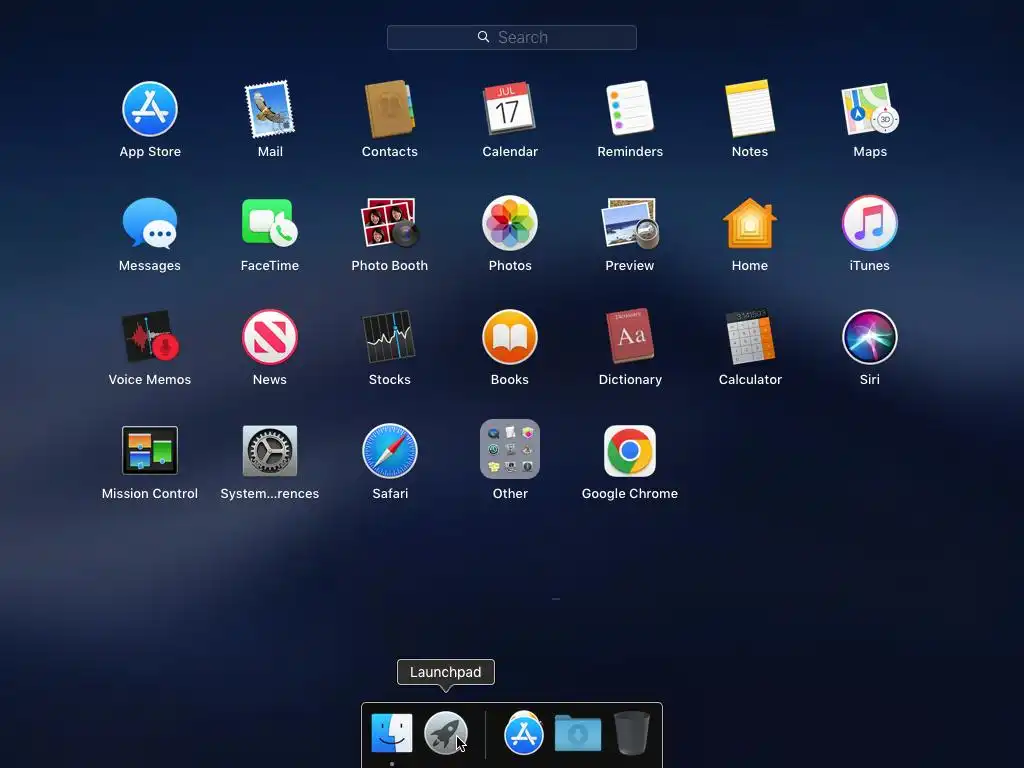The image size is (1024, 768).
Task: Open the Downloads folder in Dock
Action: click(x=577, y=733)
